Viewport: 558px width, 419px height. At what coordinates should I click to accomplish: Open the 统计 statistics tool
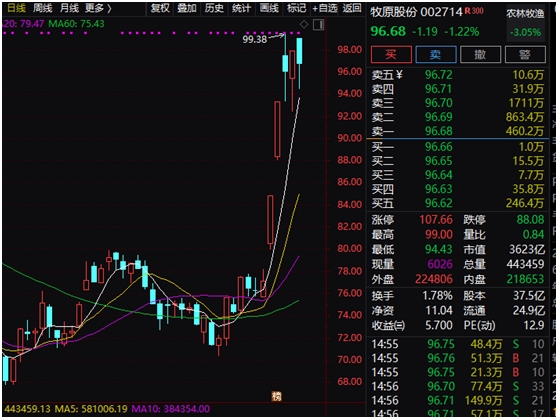pos(241,8)
